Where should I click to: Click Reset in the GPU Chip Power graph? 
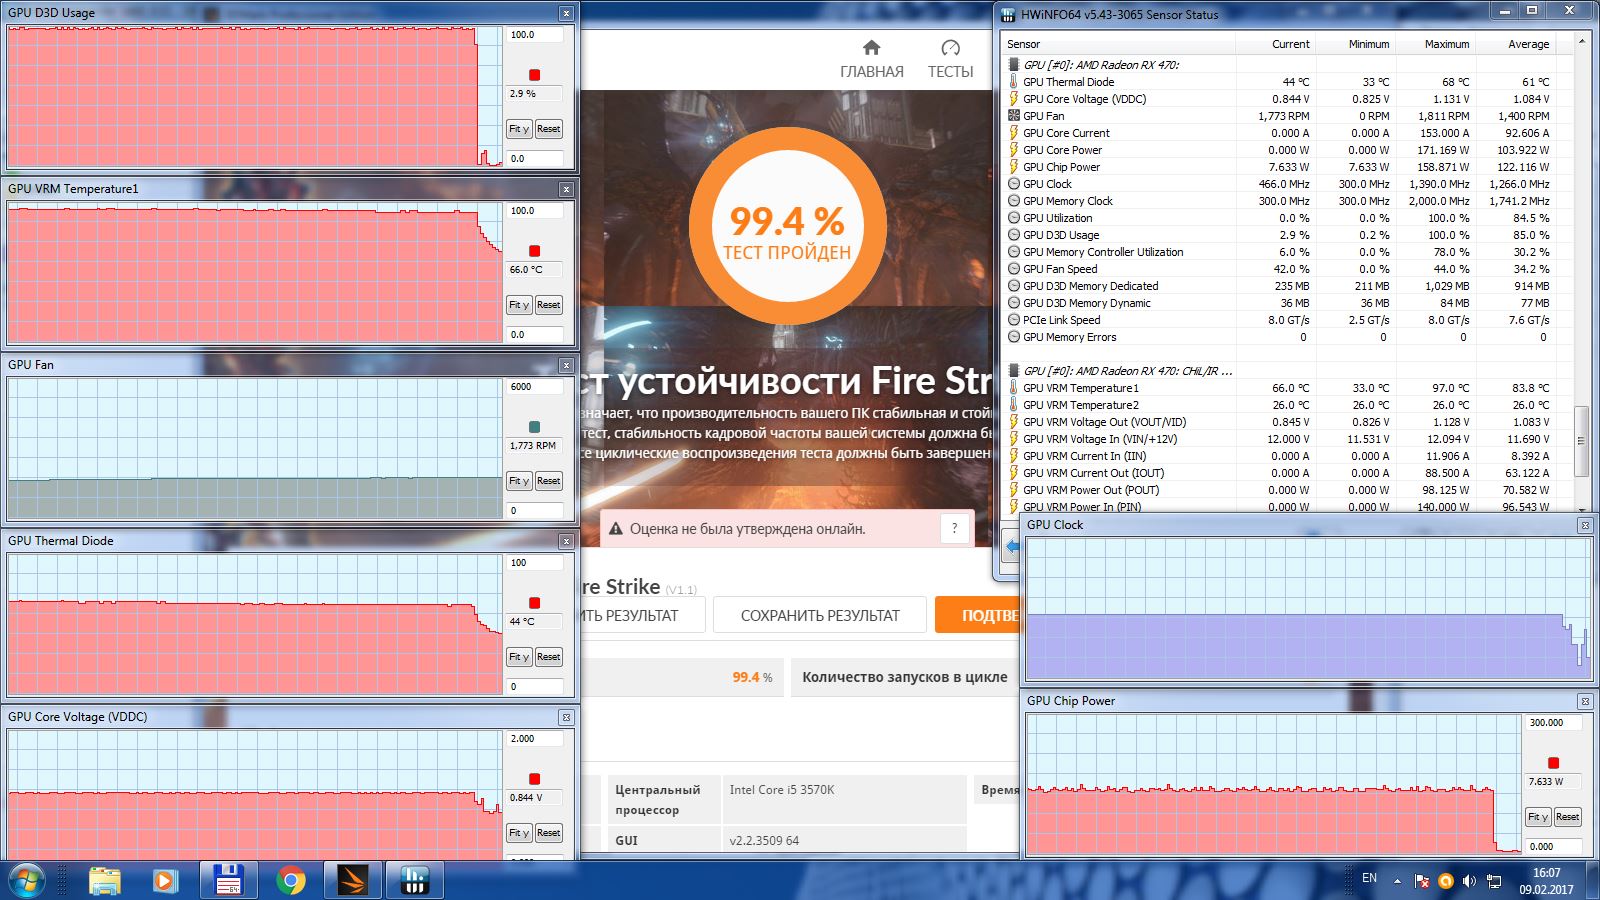click(x=1568, y=817)
